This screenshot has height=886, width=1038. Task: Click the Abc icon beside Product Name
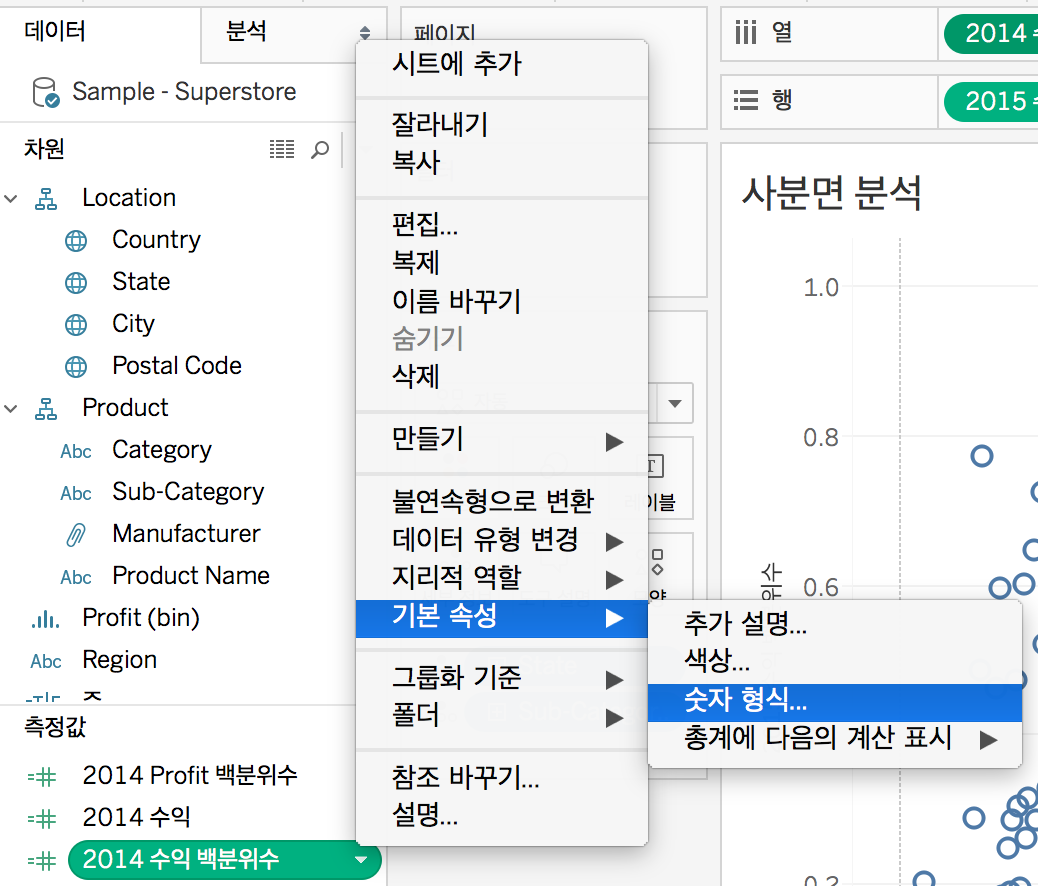tap(75, 577)
